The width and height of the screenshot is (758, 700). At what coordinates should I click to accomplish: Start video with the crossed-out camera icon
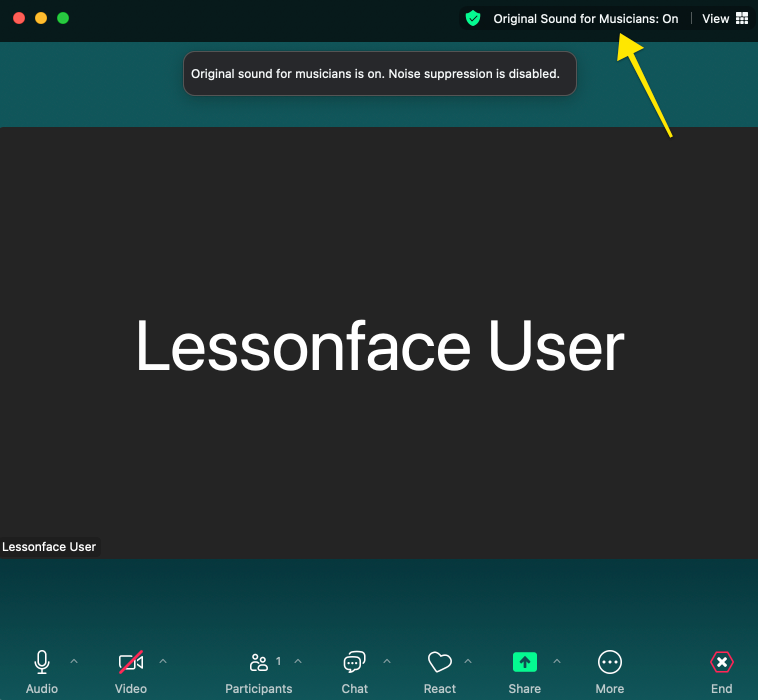click(x=131, y=663)
